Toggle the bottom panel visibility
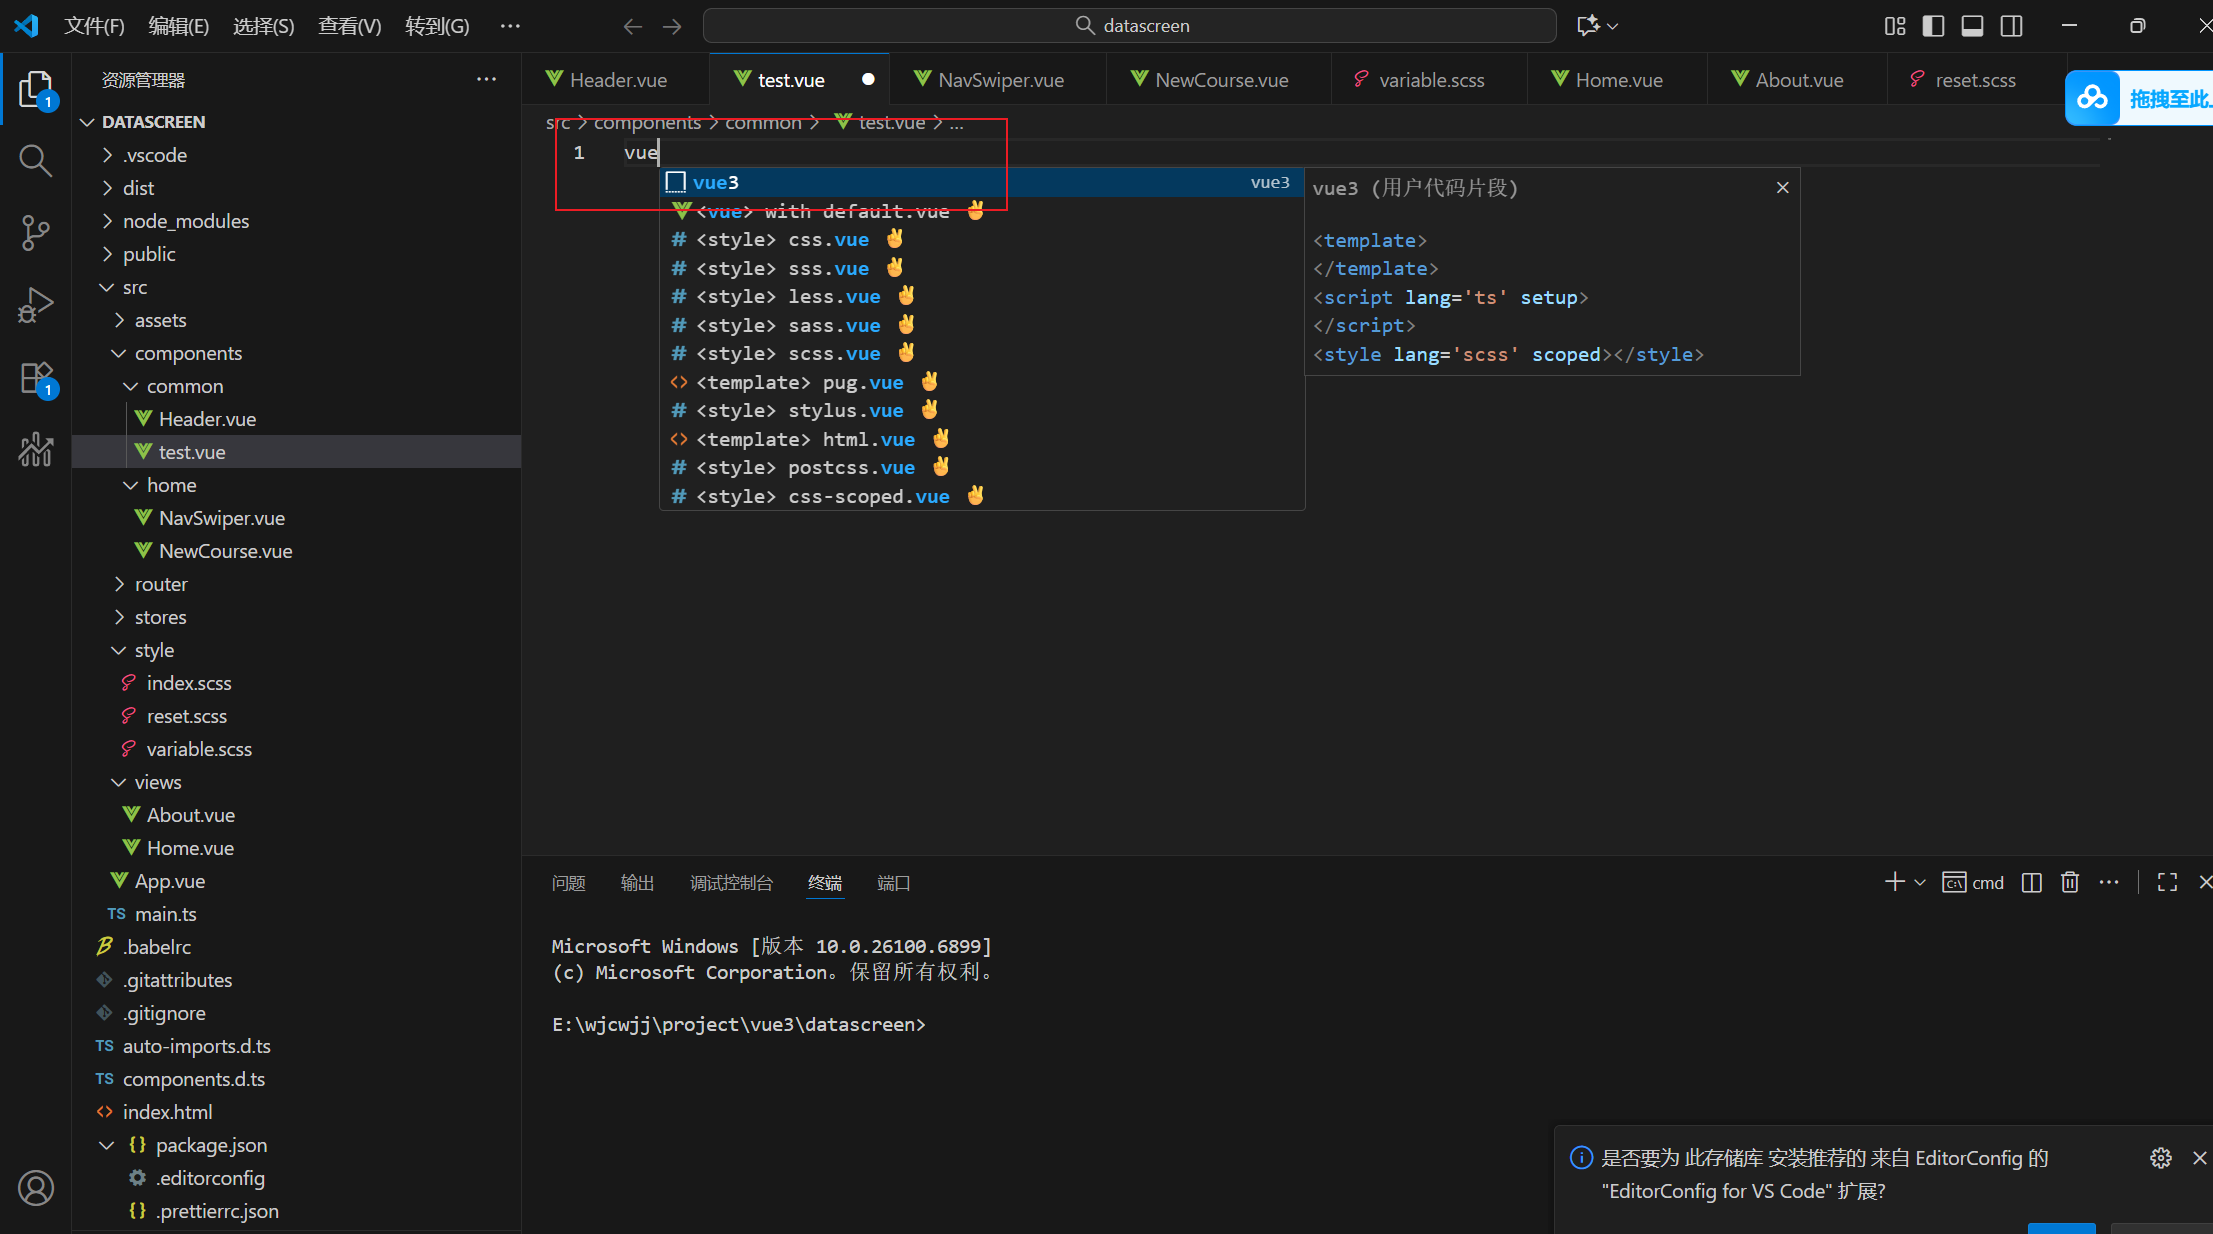The width and height of the screenshot is (2213, 1234). (x=1972, y=26)
